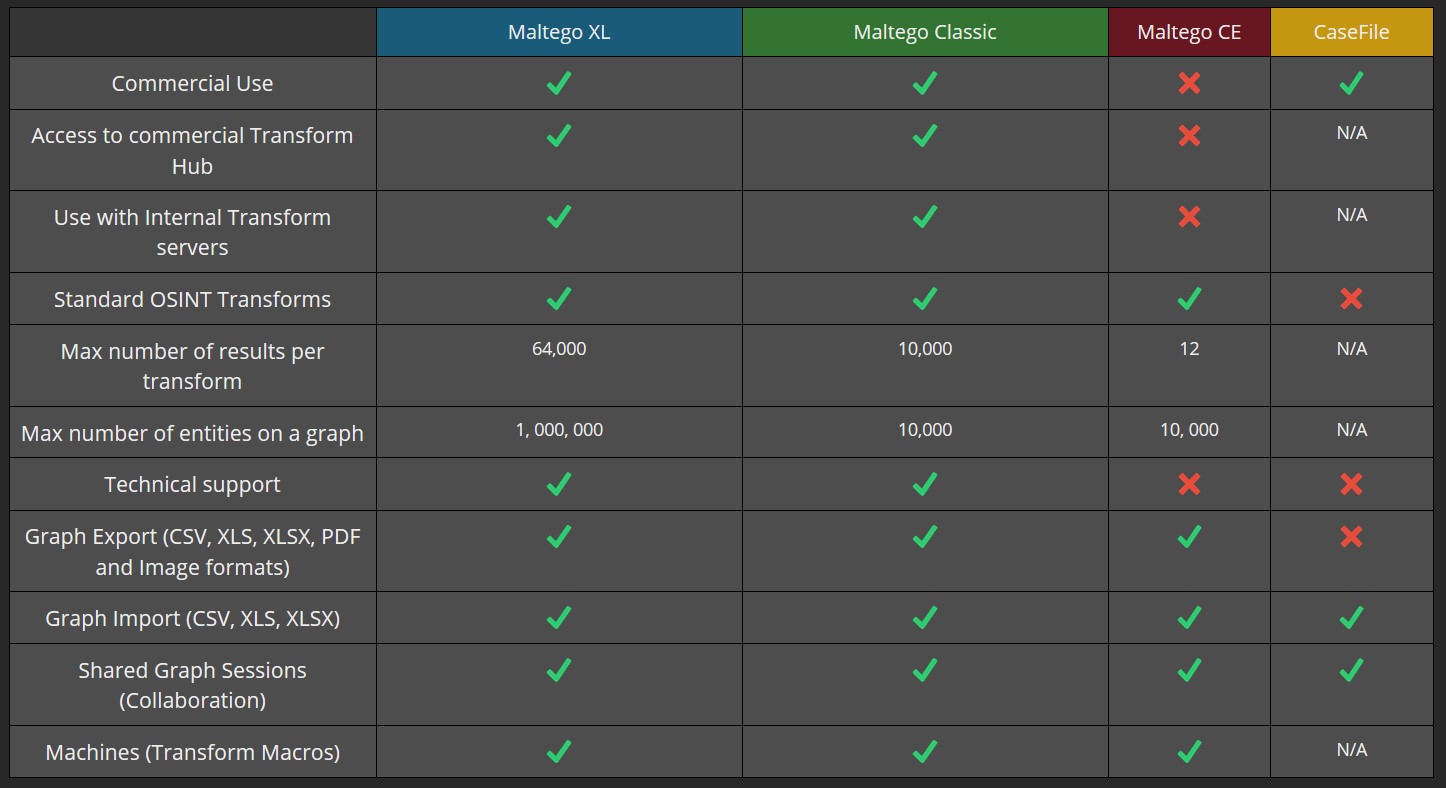Image resolution: width=1446 pixels, height=788 pixels.
Task: Click the 'Standard OSINT Transforms' row label
Action: click(x=192, y=299)
